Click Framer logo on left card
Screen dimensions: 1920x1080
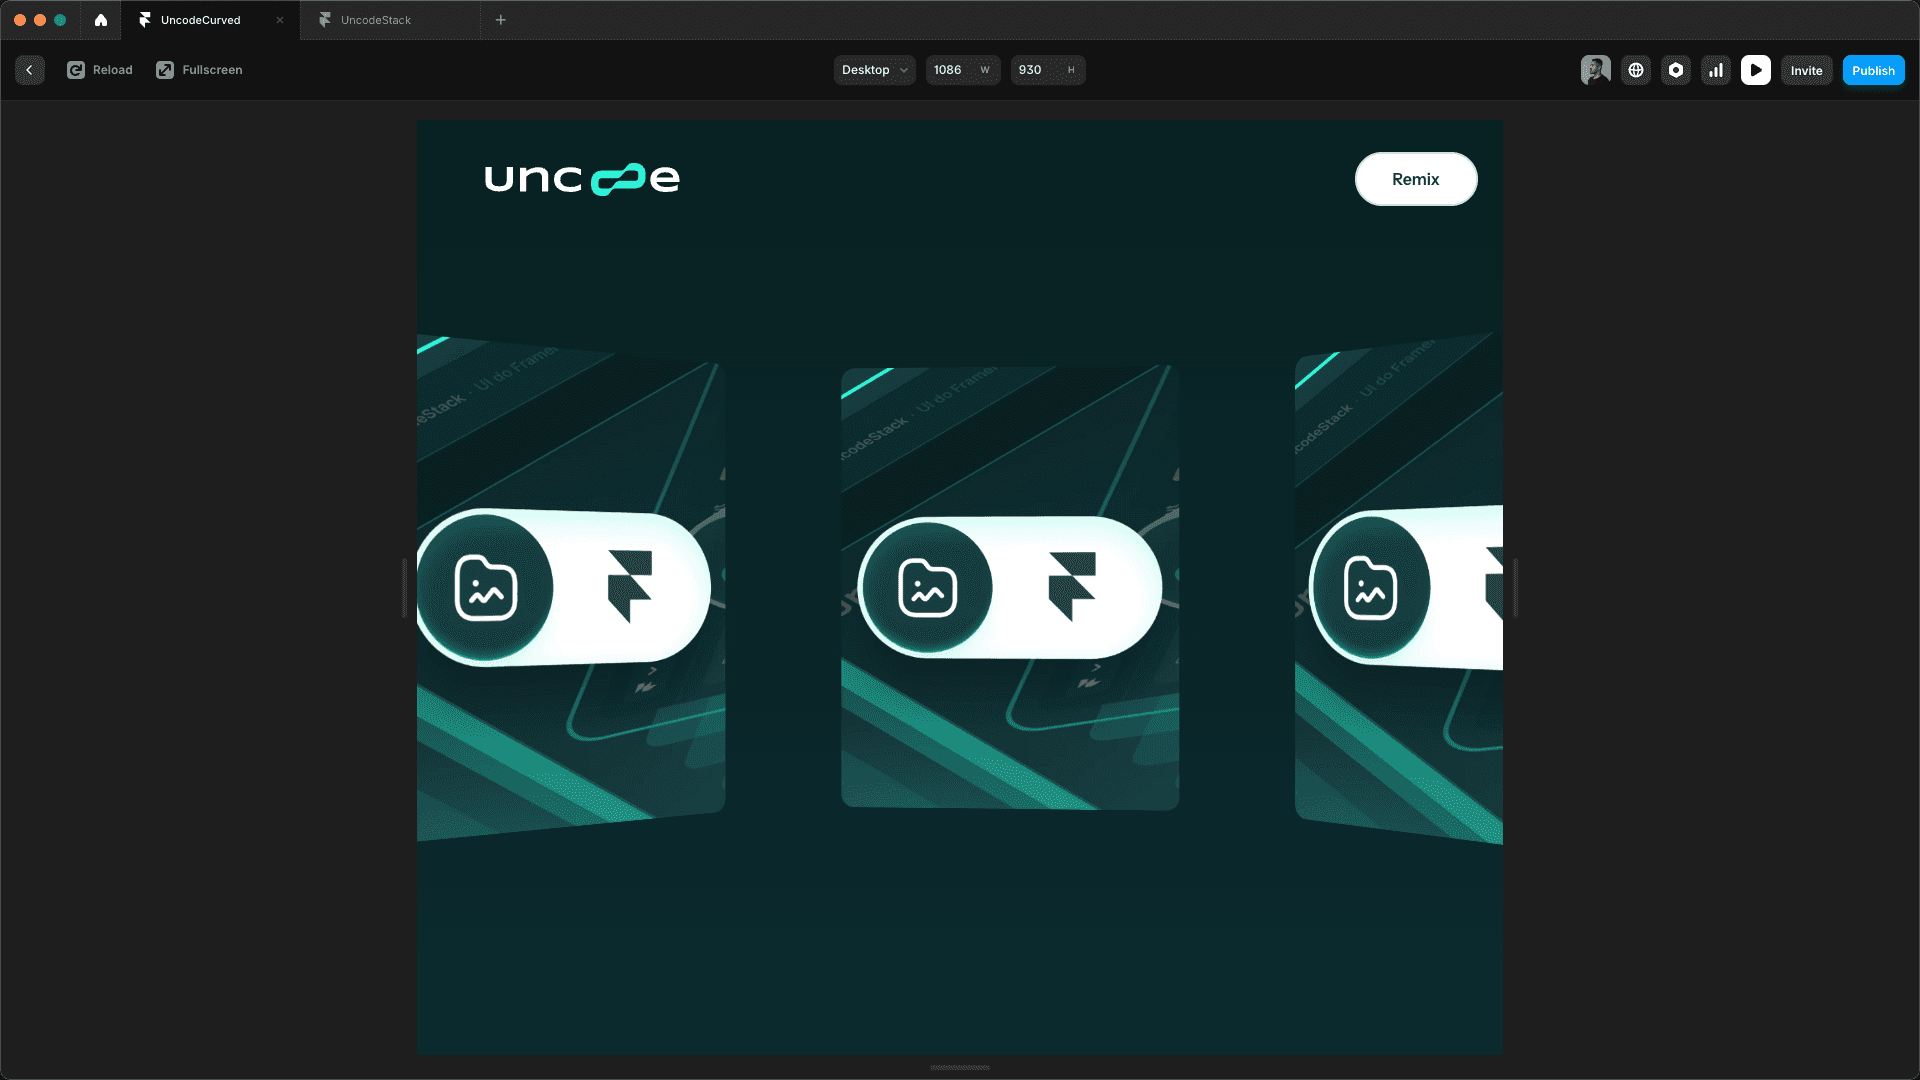(x=630, y=586)
